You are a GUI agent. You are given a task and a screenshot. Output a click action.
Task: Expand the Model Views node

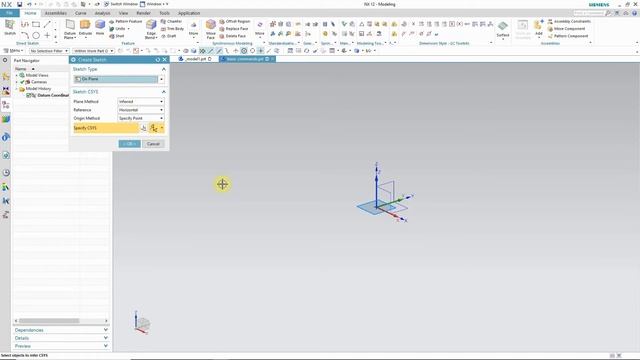[17, 76]
